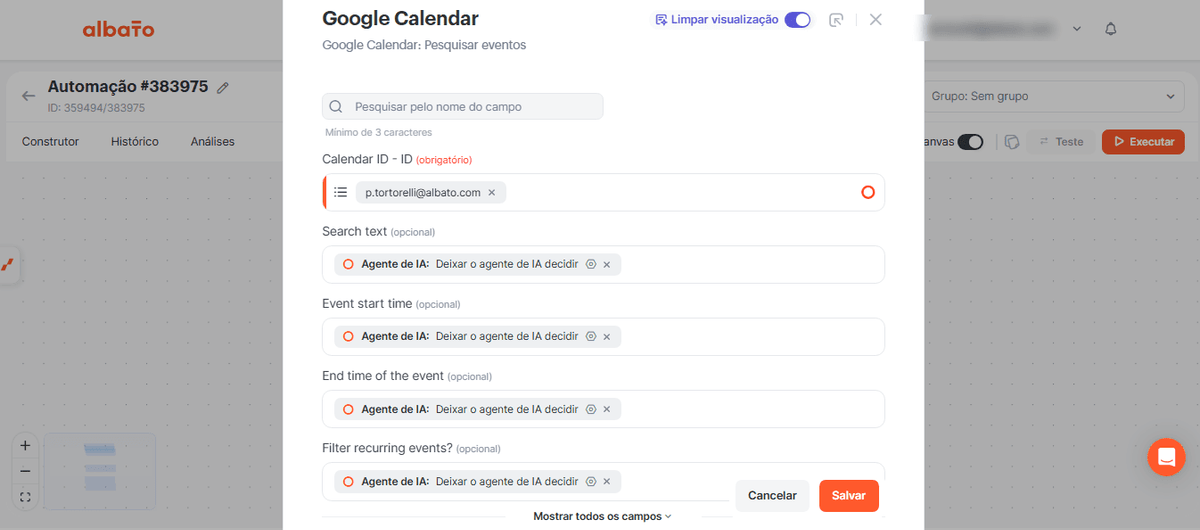Remove the Search text Agente de IA chip
The height and width of the screenshot is (530, 1200).
point(607,264)
